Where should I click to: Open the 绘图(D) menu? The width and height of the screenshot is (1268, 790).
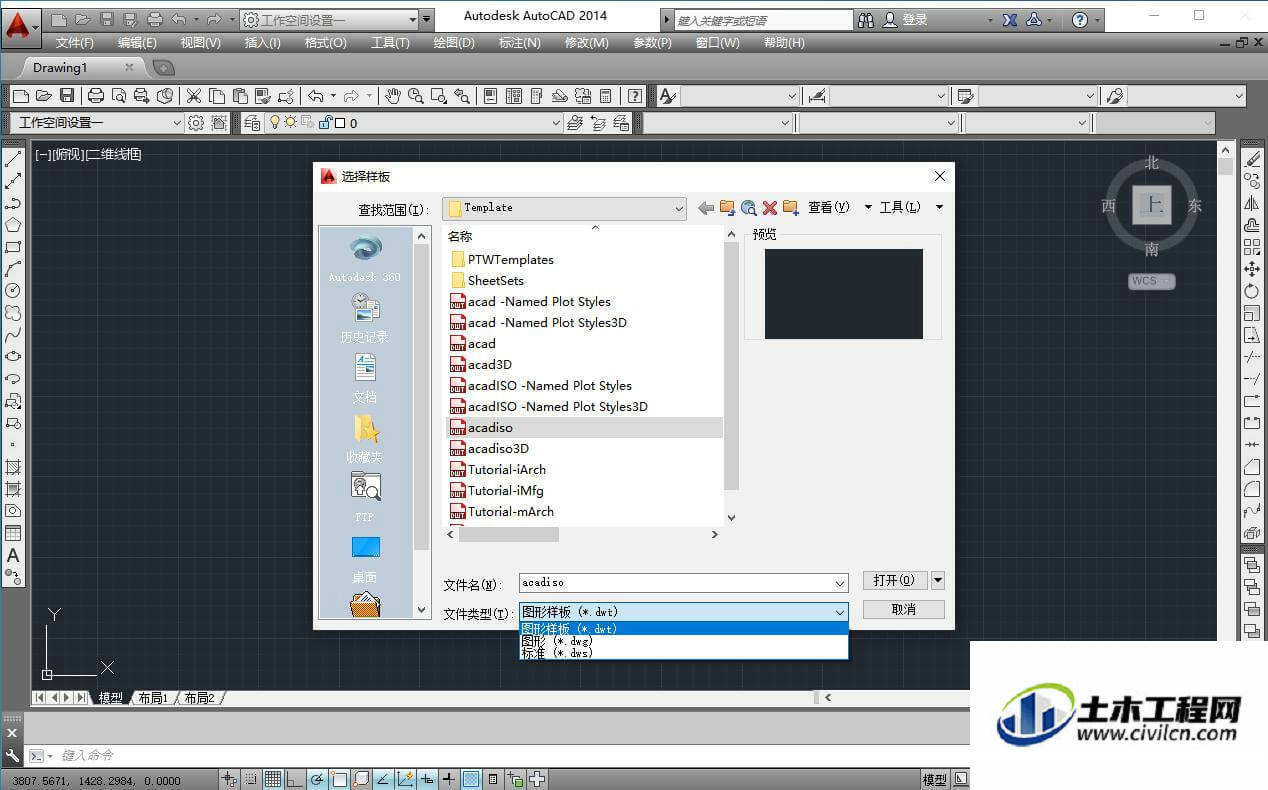pos(454,43)
